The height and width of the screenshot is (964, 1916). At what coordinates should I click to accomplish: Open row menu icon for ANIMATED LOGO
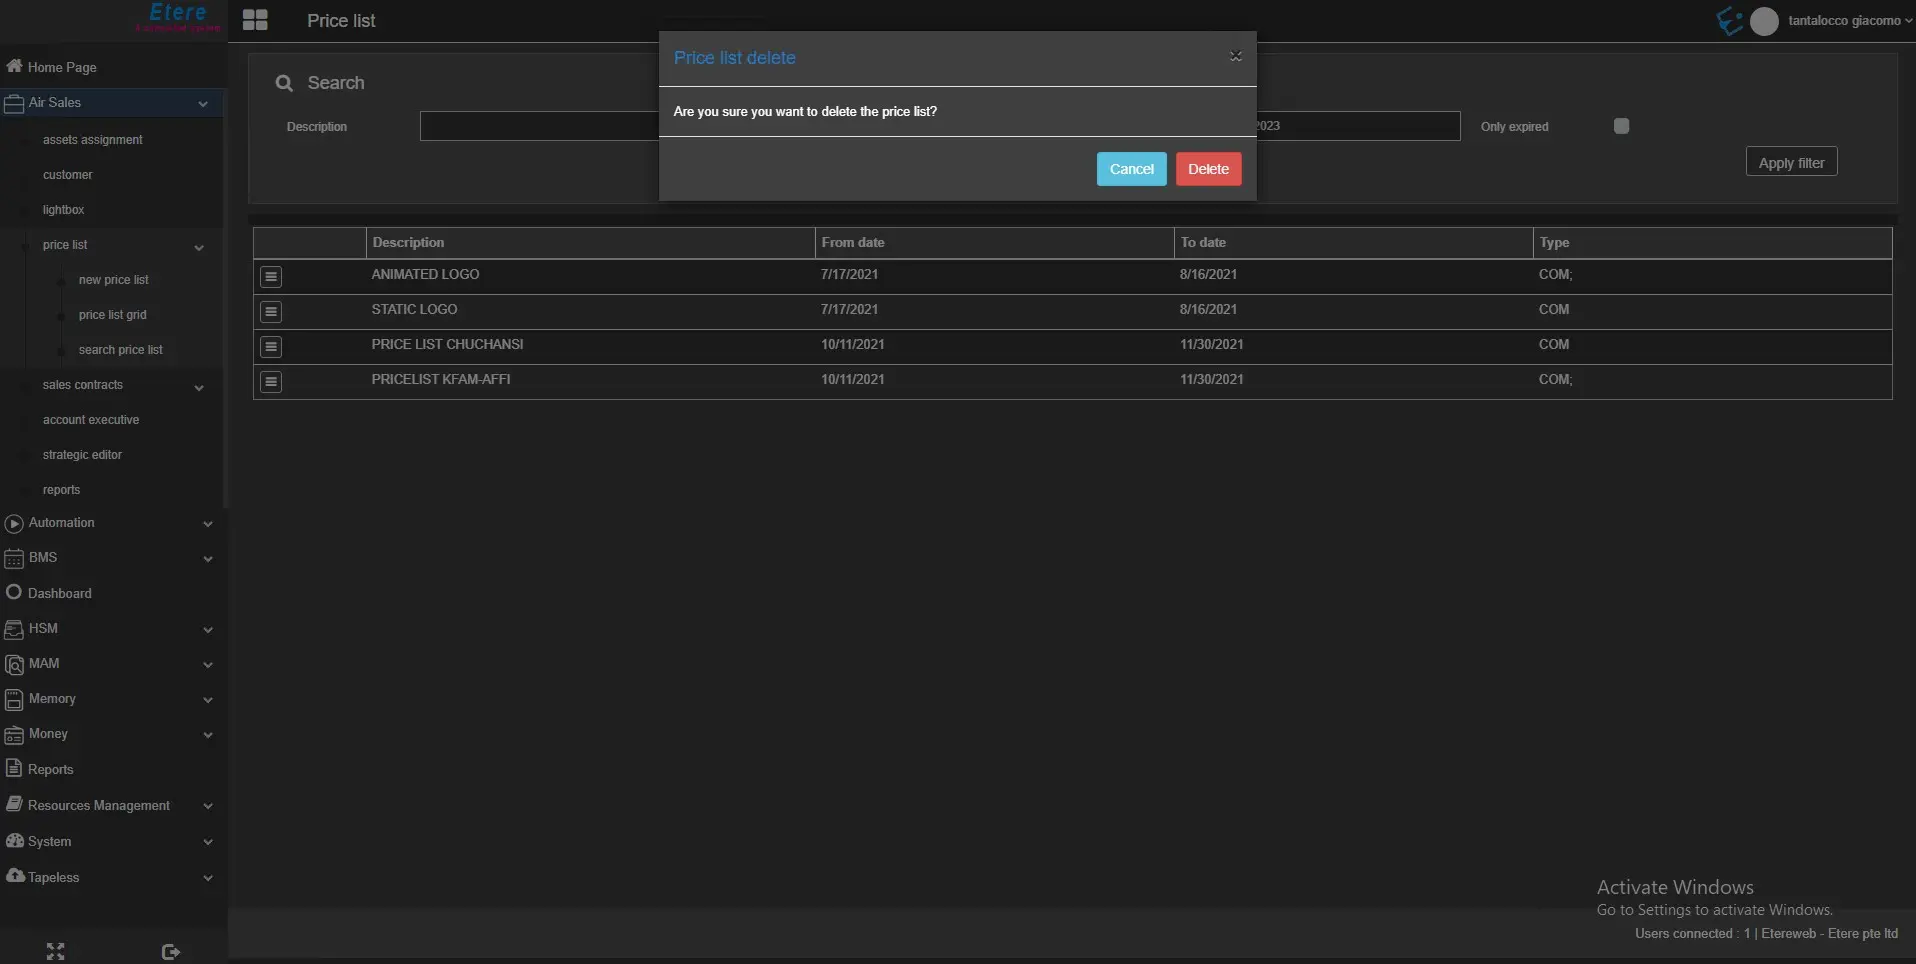pyautogui.click(x=271, y=276)
